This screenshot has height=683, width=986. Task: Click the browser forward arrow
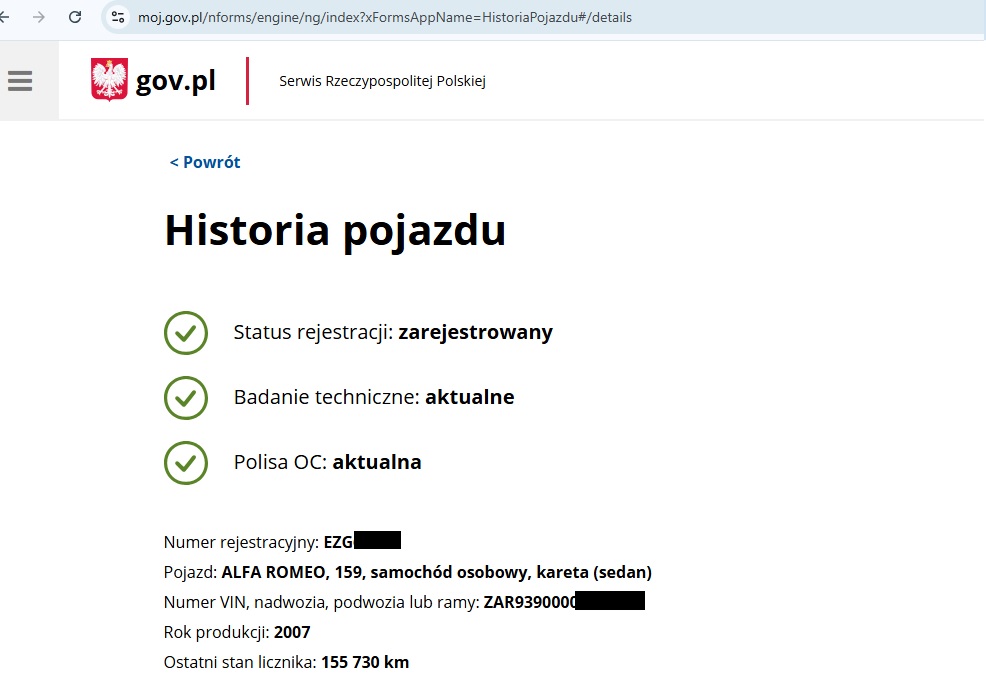click(x=40, y=16)
